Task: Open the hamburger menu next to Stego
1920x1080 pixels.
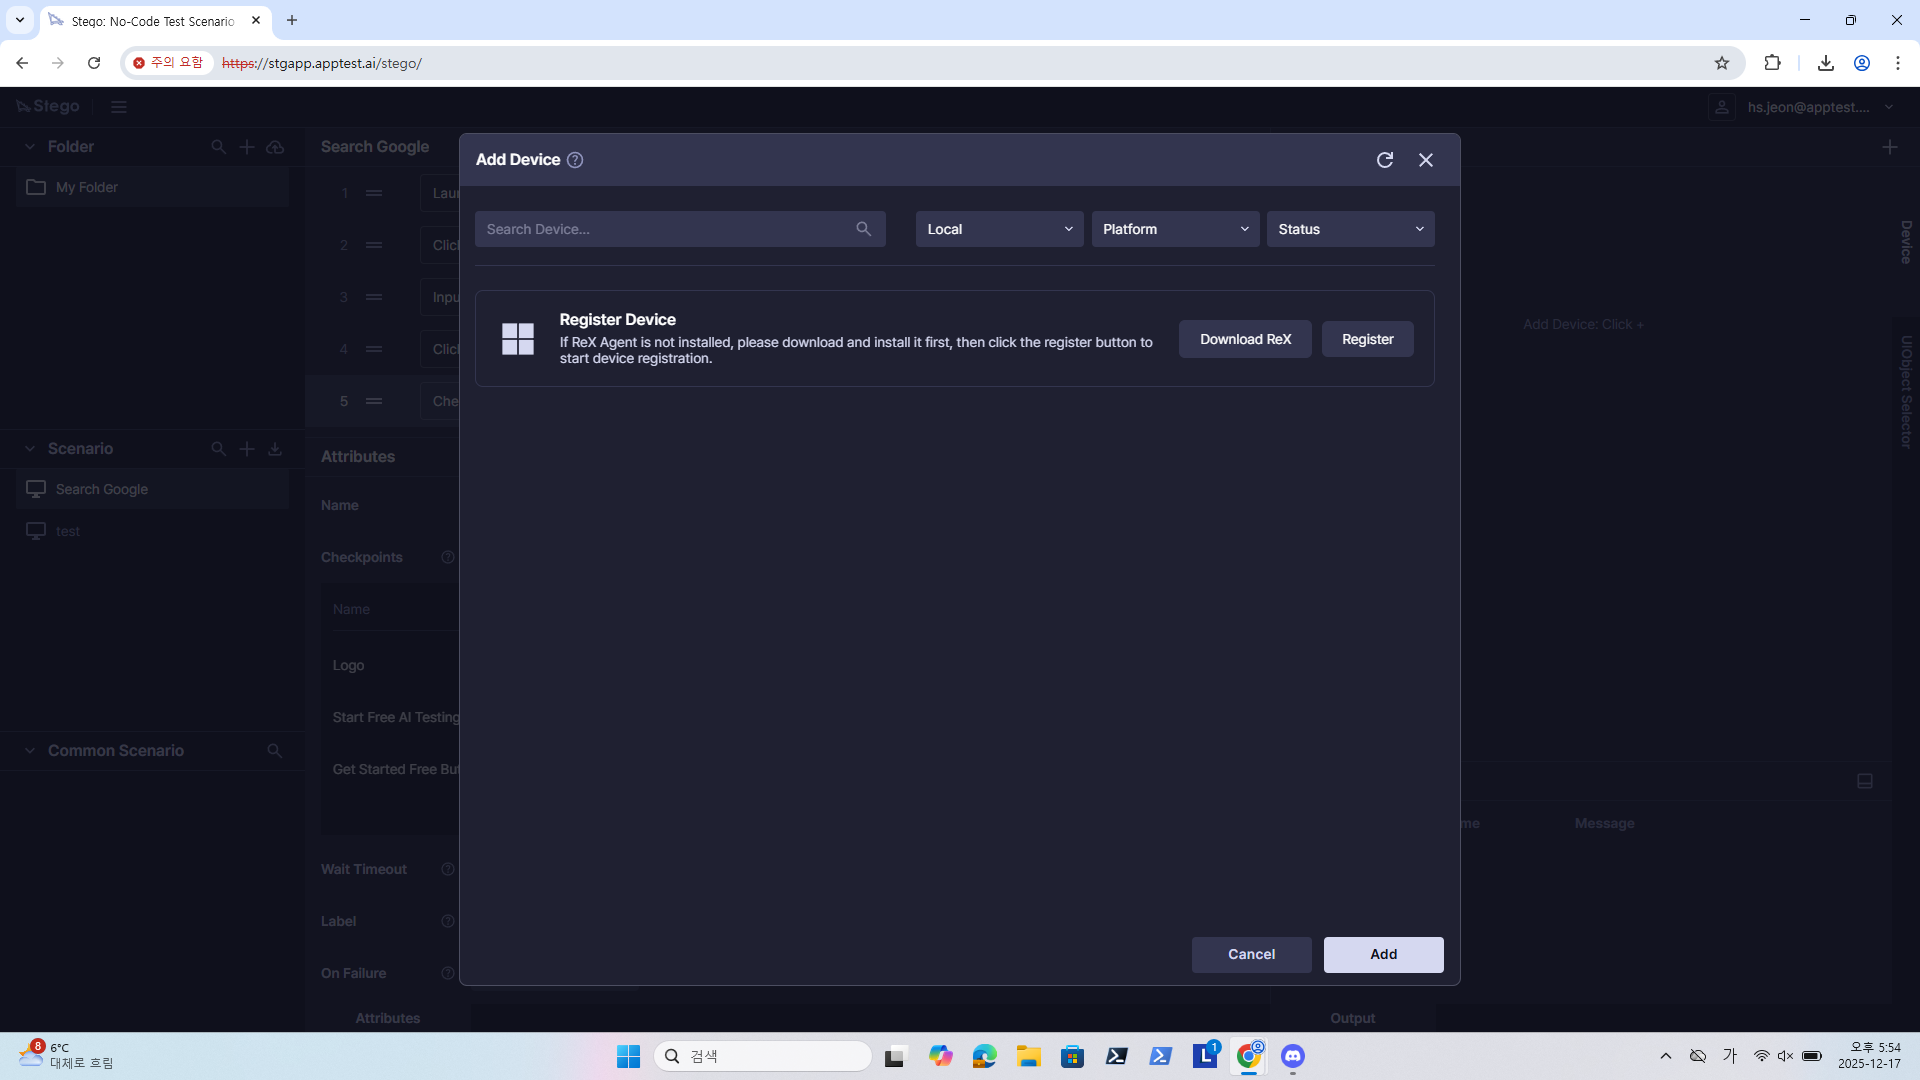Action: [x=119, y=107]
